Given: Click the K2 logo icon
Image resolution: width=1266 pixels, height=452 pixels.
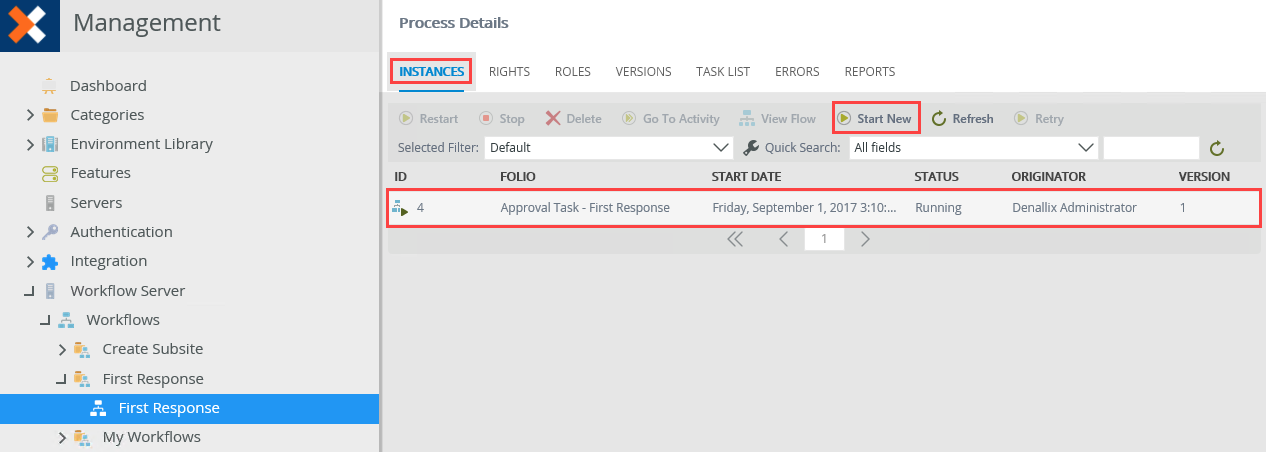Looking at the screenshot, I should click(30, 25).
